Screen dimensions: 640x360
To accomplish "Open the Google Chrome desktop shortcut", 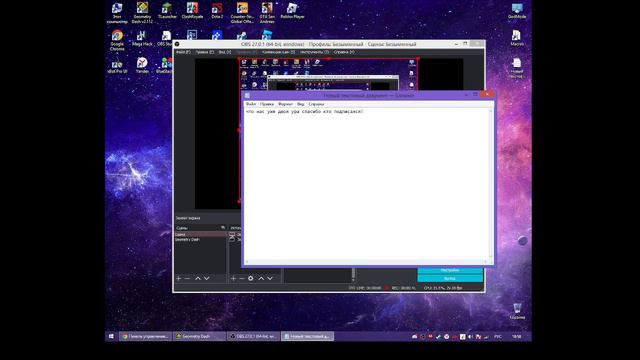I will [x=117, y=40].
